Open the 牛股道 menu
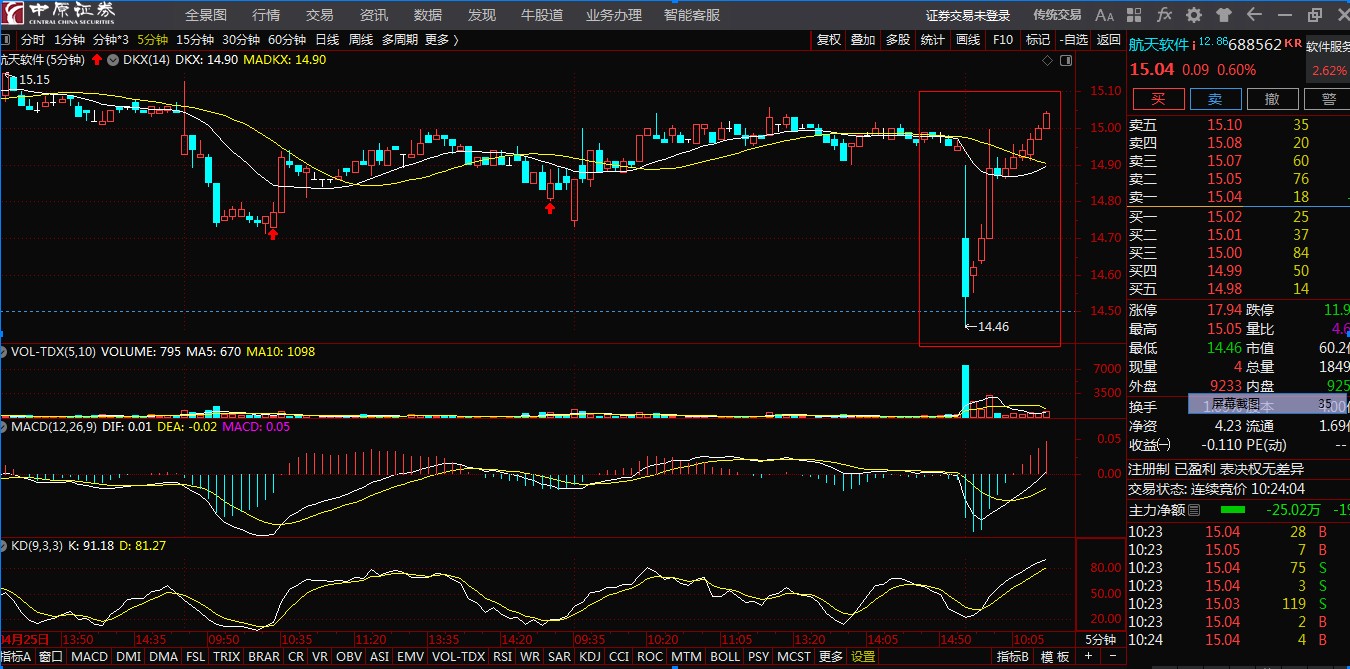Image resolution: width=1350 pixels, height=669 pixels. click(x=542, y=15)
